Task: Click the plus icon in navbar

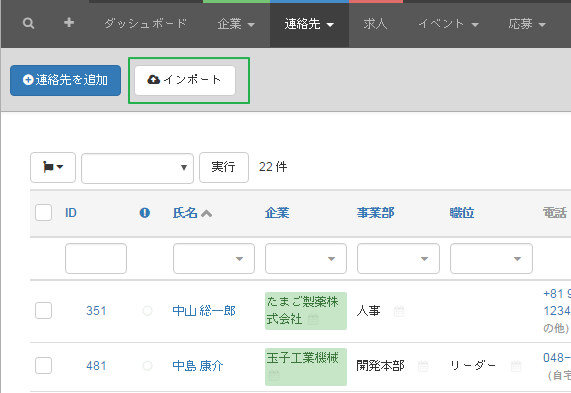Action: coord(69,23)
